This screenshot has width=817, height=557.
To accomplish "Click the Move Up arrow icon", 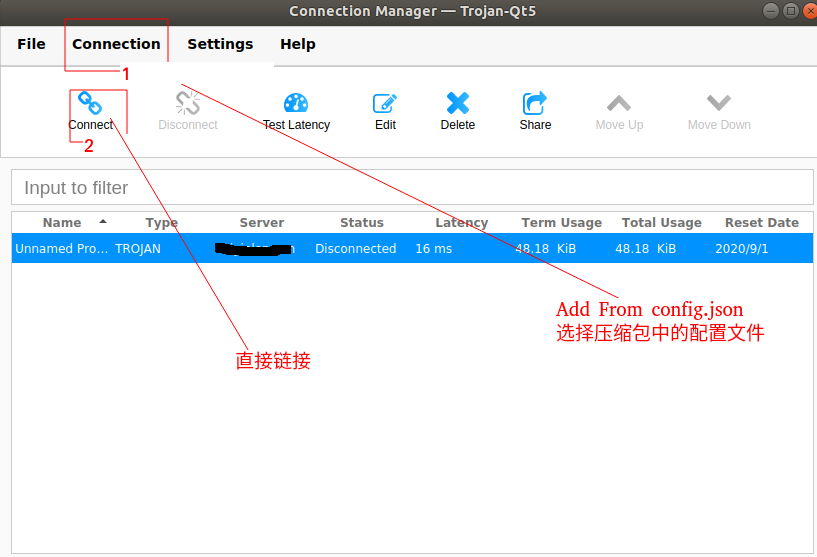I will click(x=619, y=103).
